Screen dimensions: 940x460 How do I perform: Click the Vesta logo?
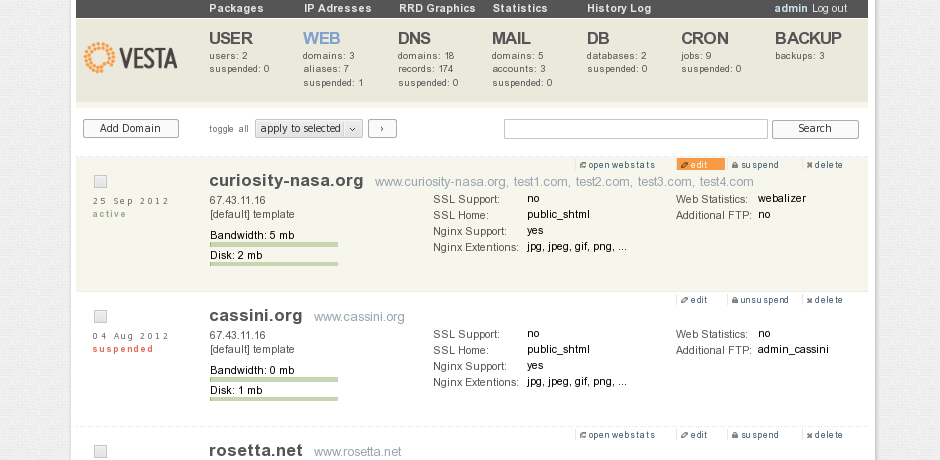point(131,58)
